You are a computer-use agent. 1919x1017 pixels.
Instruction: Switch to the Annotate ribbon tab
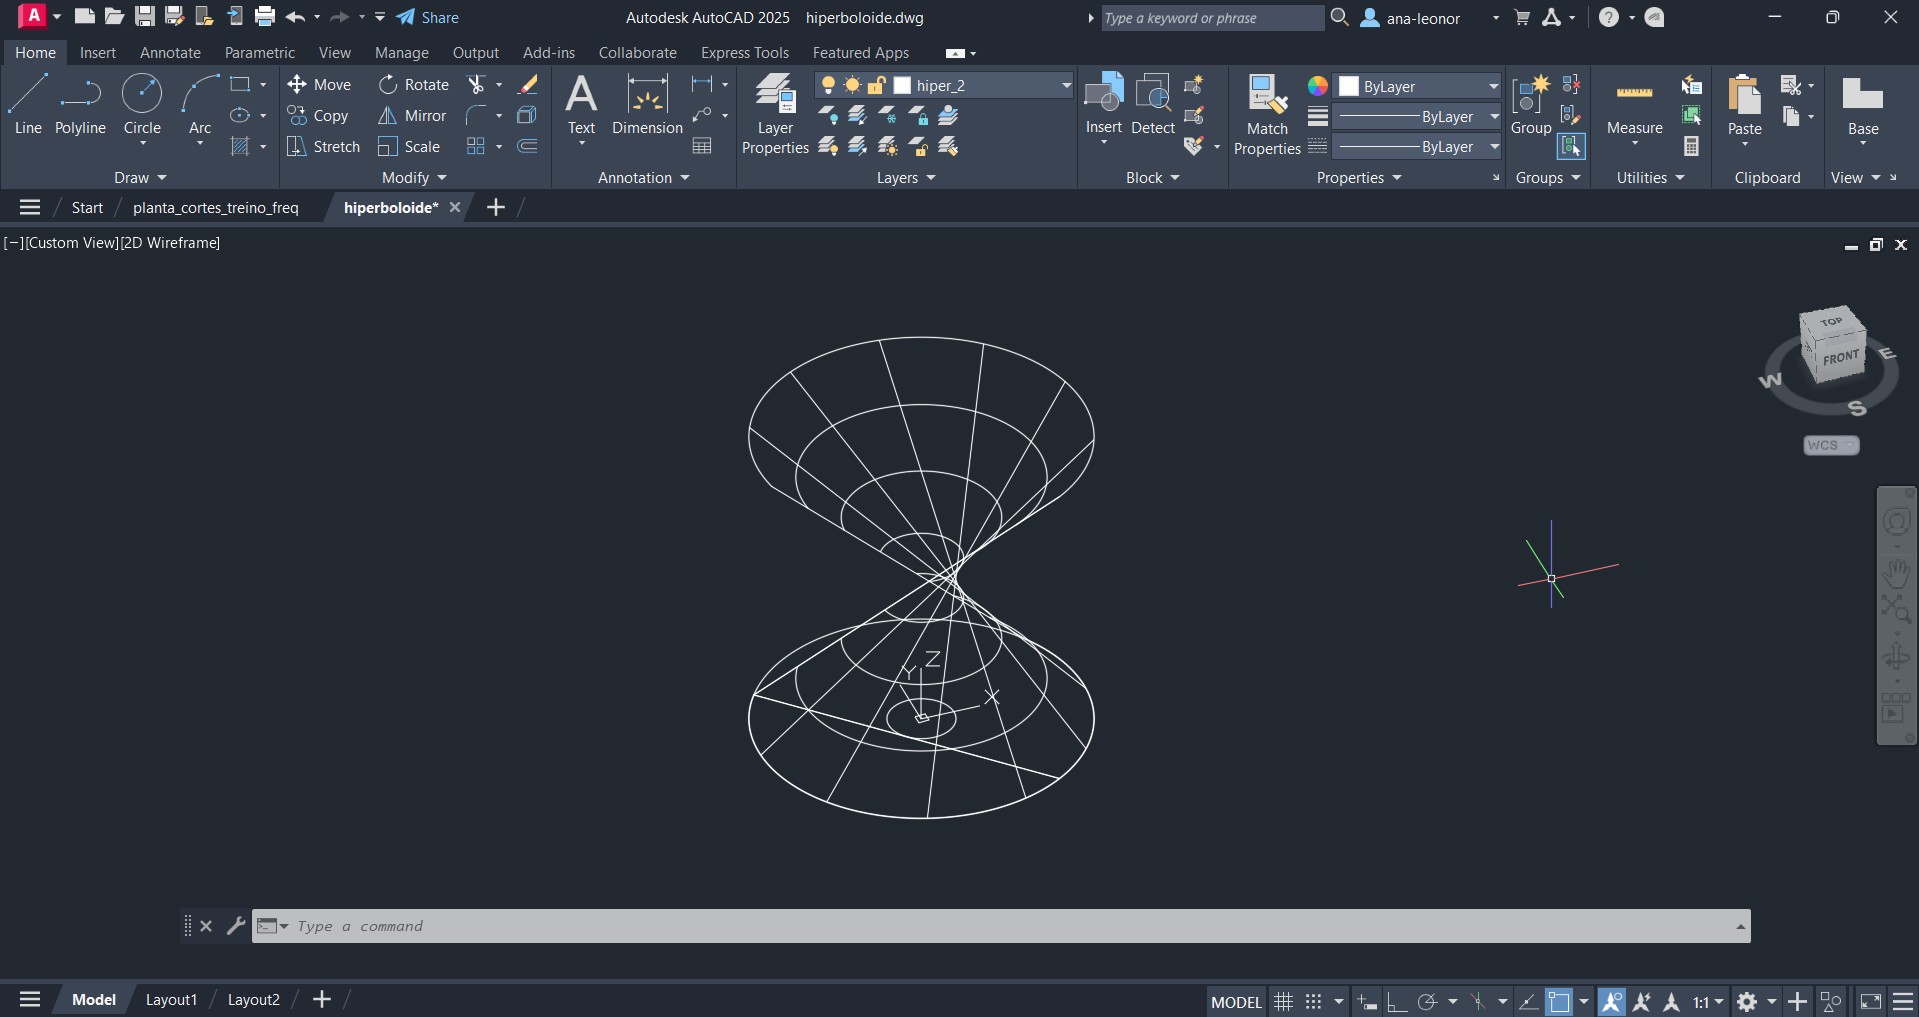tap(170, 53)
